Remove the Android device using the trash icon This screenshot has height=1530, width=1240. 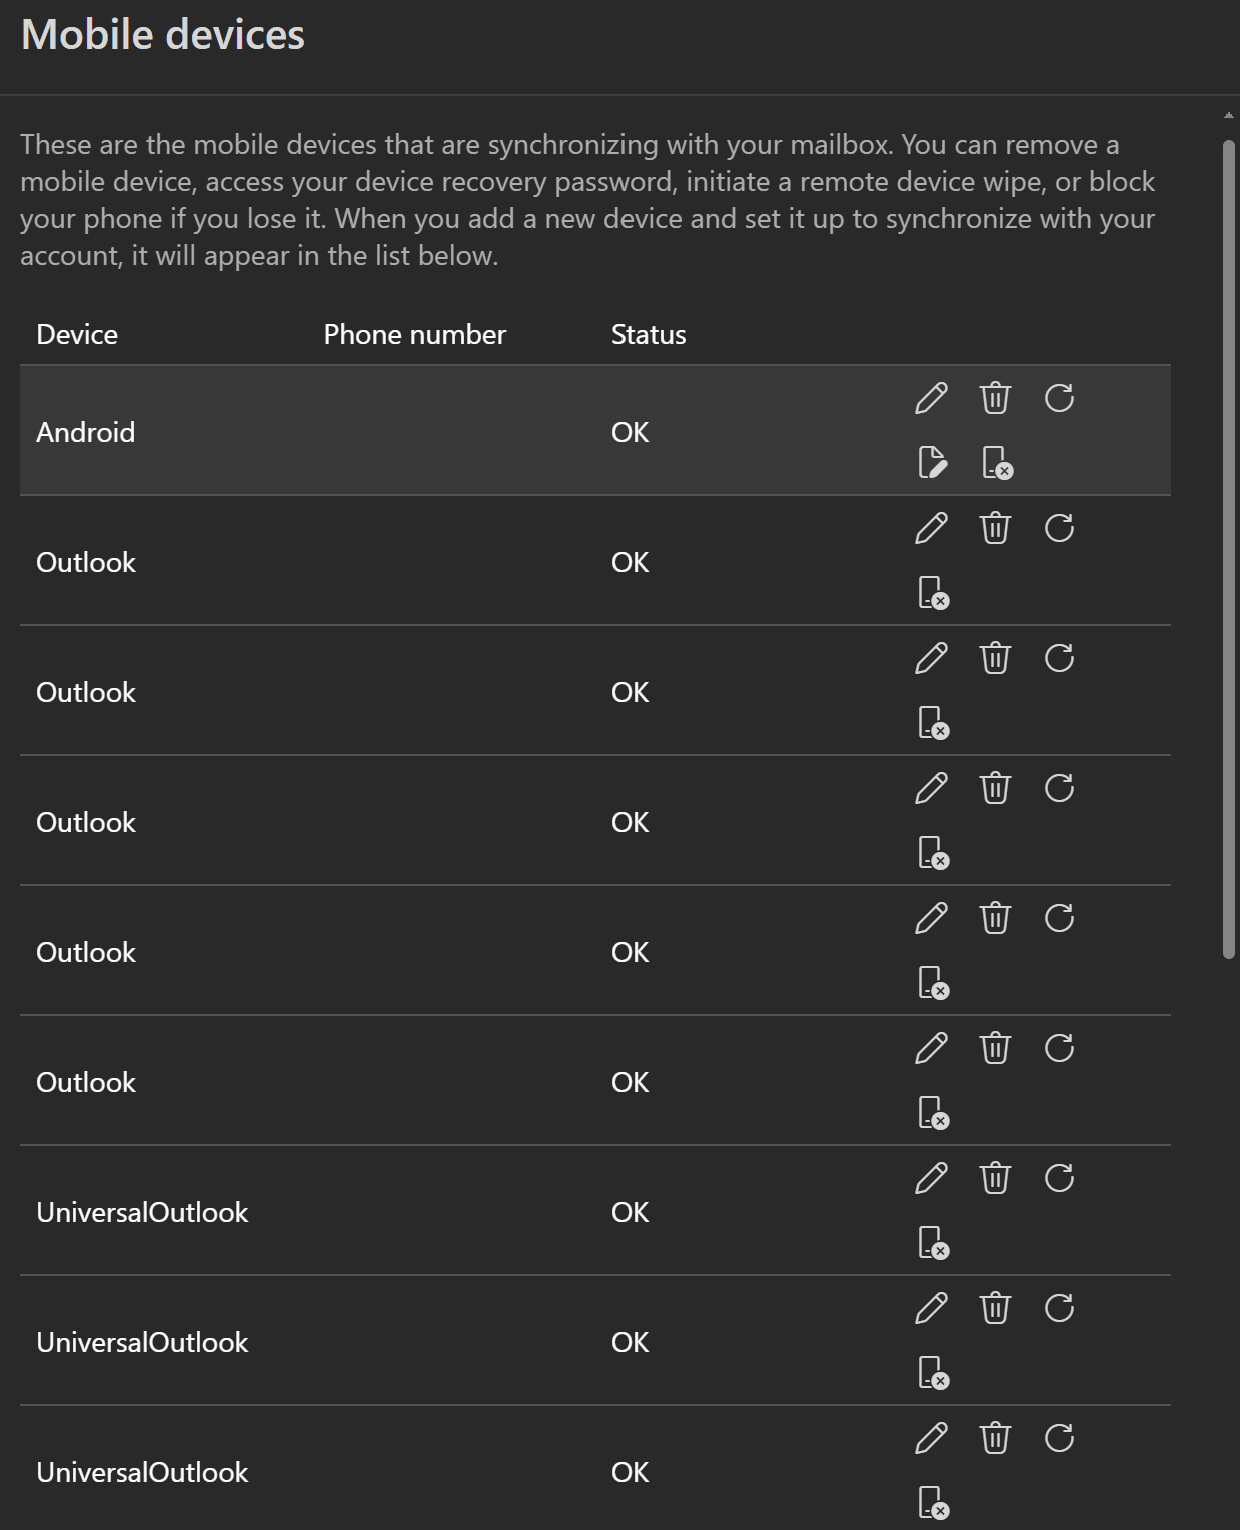click(995, 398)
